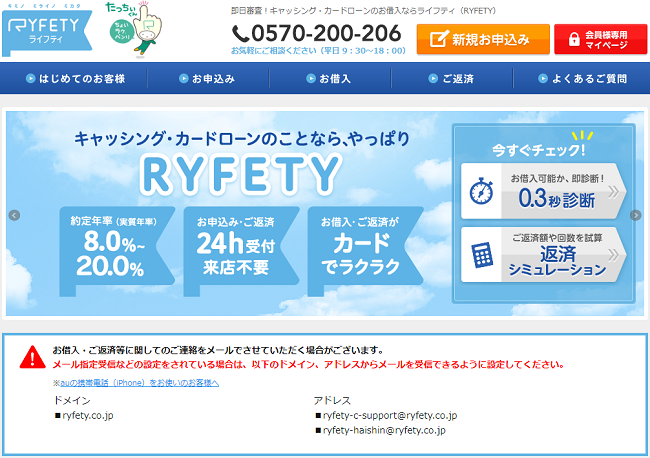Viewport: 650px width, 458px height.
Task: Open the お借入 menu item
Action: pyautogui.click(x=330, y=78)
